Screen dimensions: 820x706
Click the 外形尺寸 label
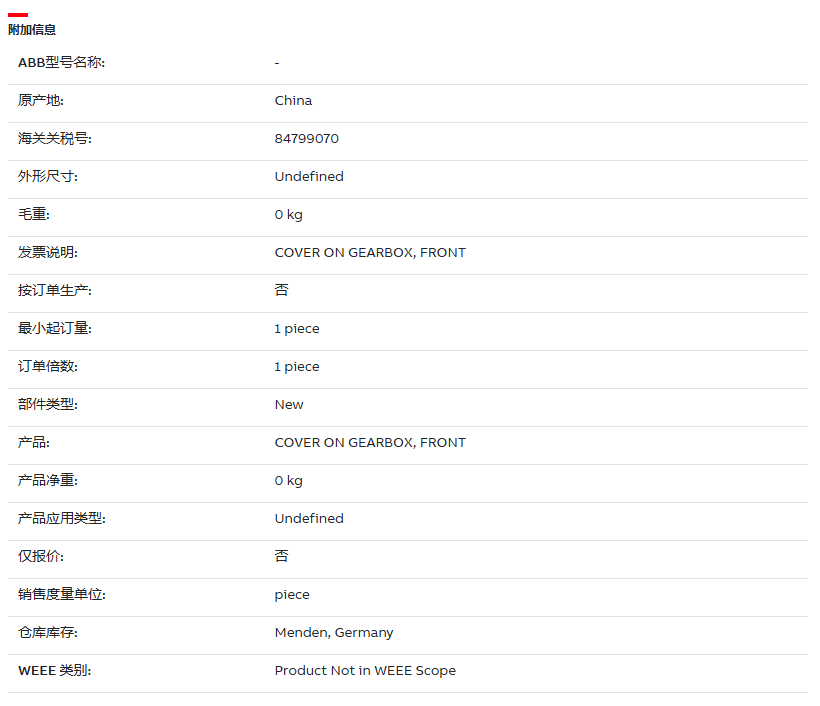coord(48,177)
